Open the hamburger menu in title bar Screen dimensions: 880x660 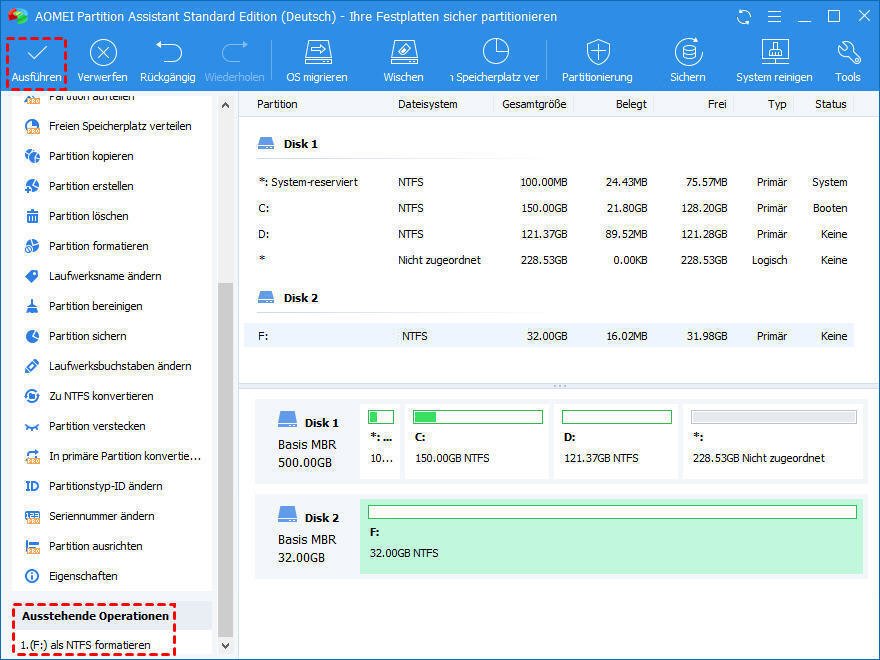pos(774,17)
